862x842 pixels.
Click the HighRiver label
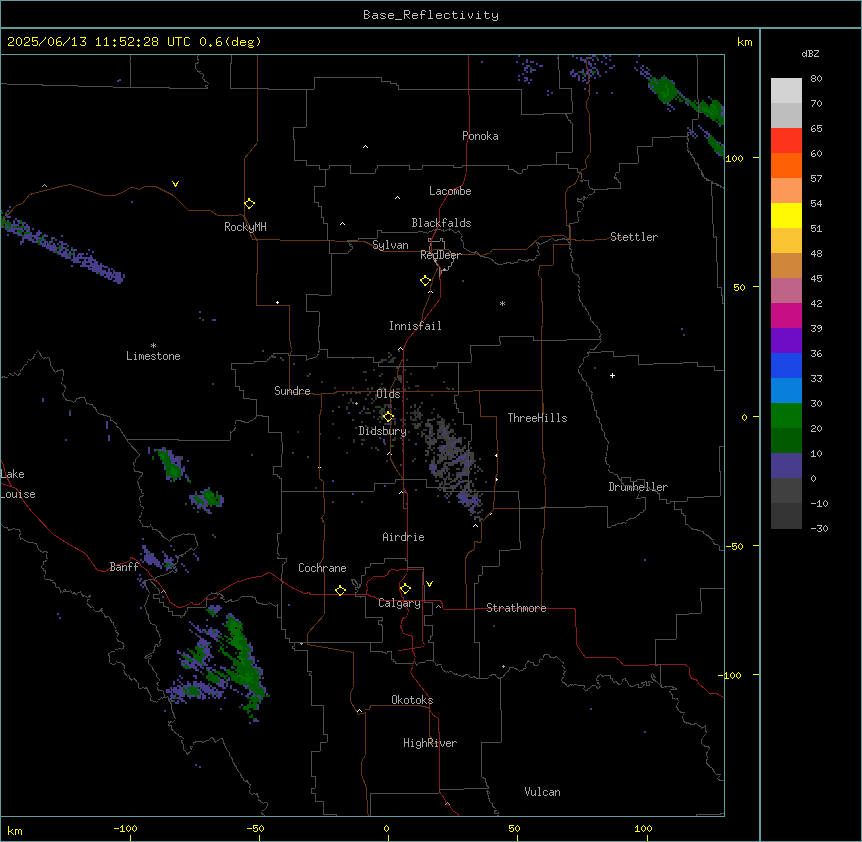point(430,743)
